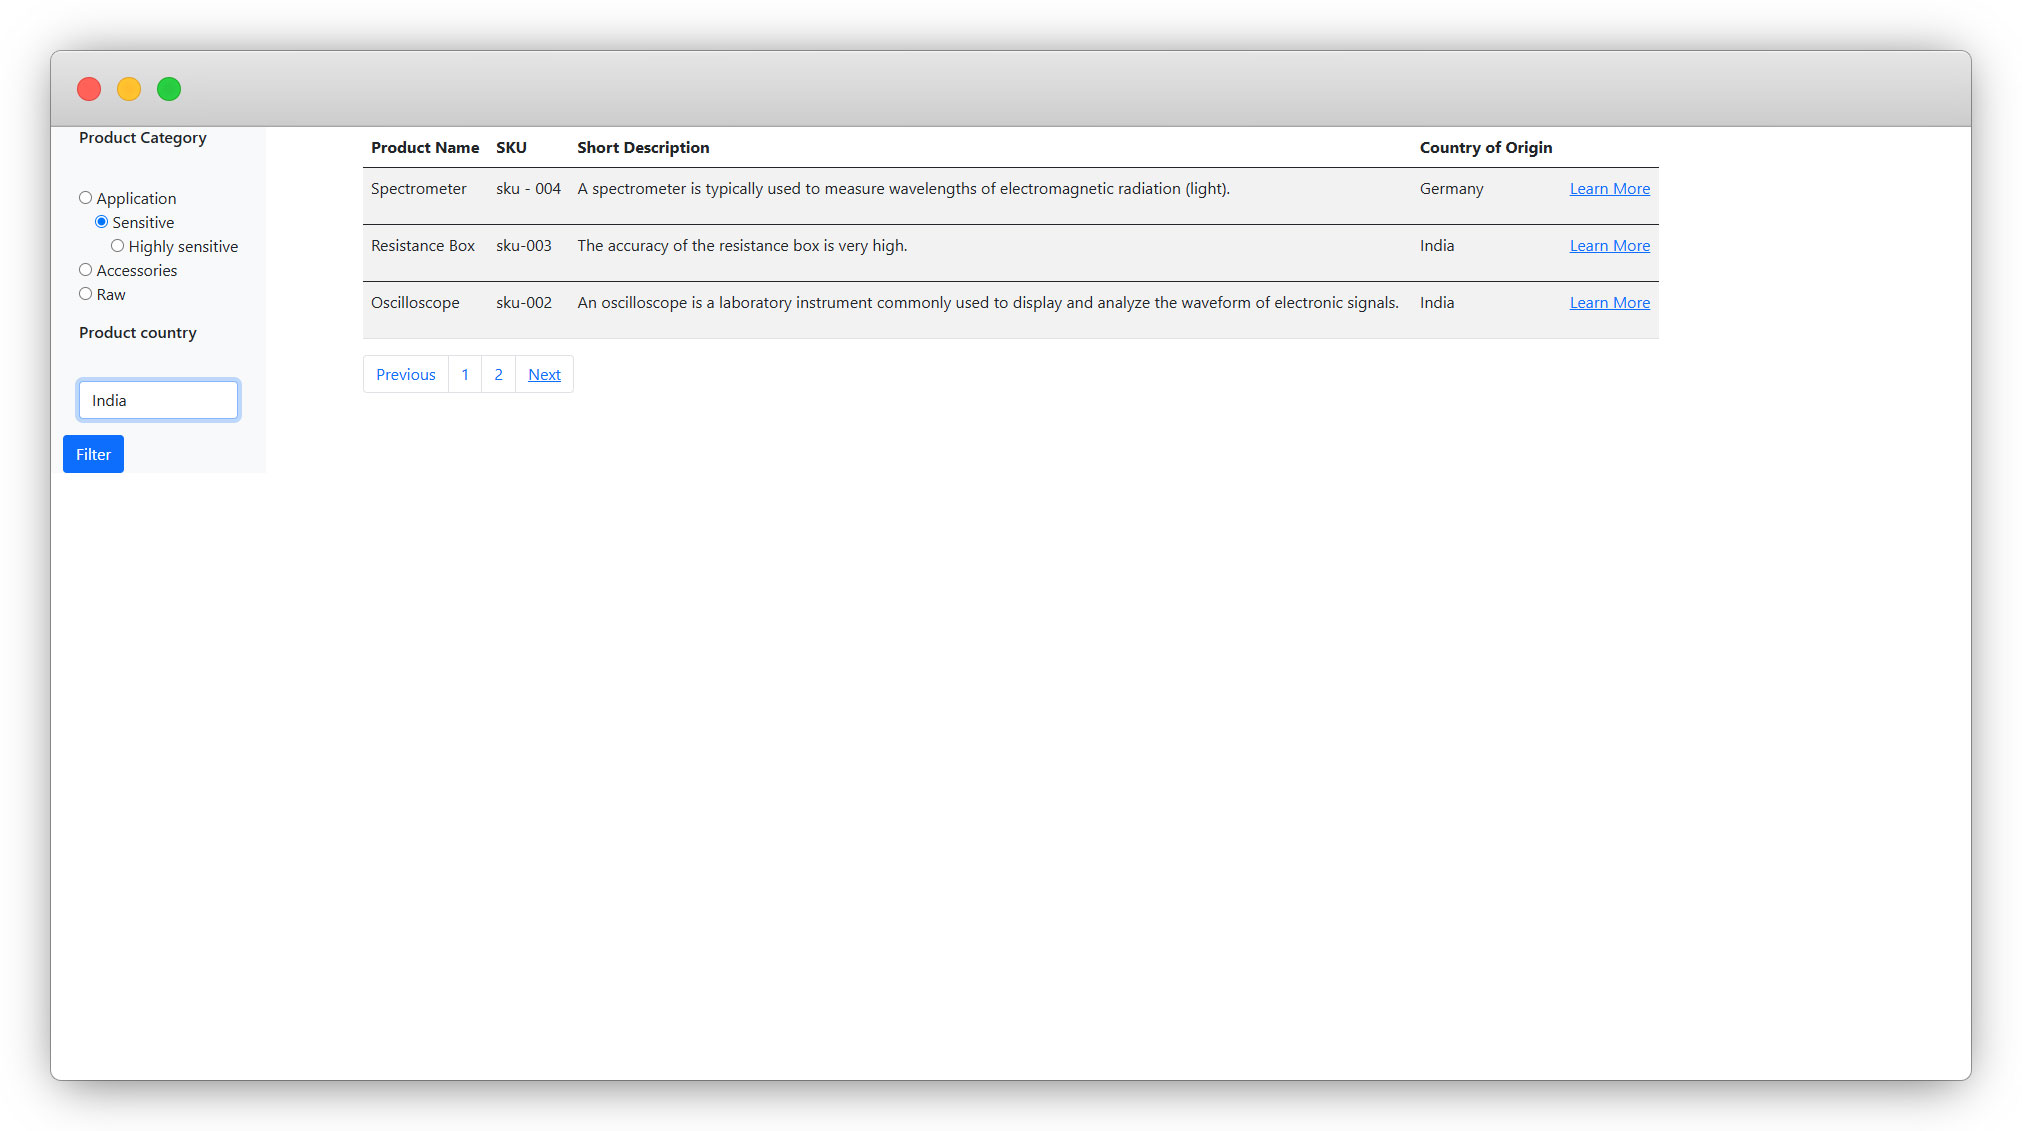This screenshot has height=1131, width=2022.
Task: Go to pagination page 2
Action: tap(498, 375)
